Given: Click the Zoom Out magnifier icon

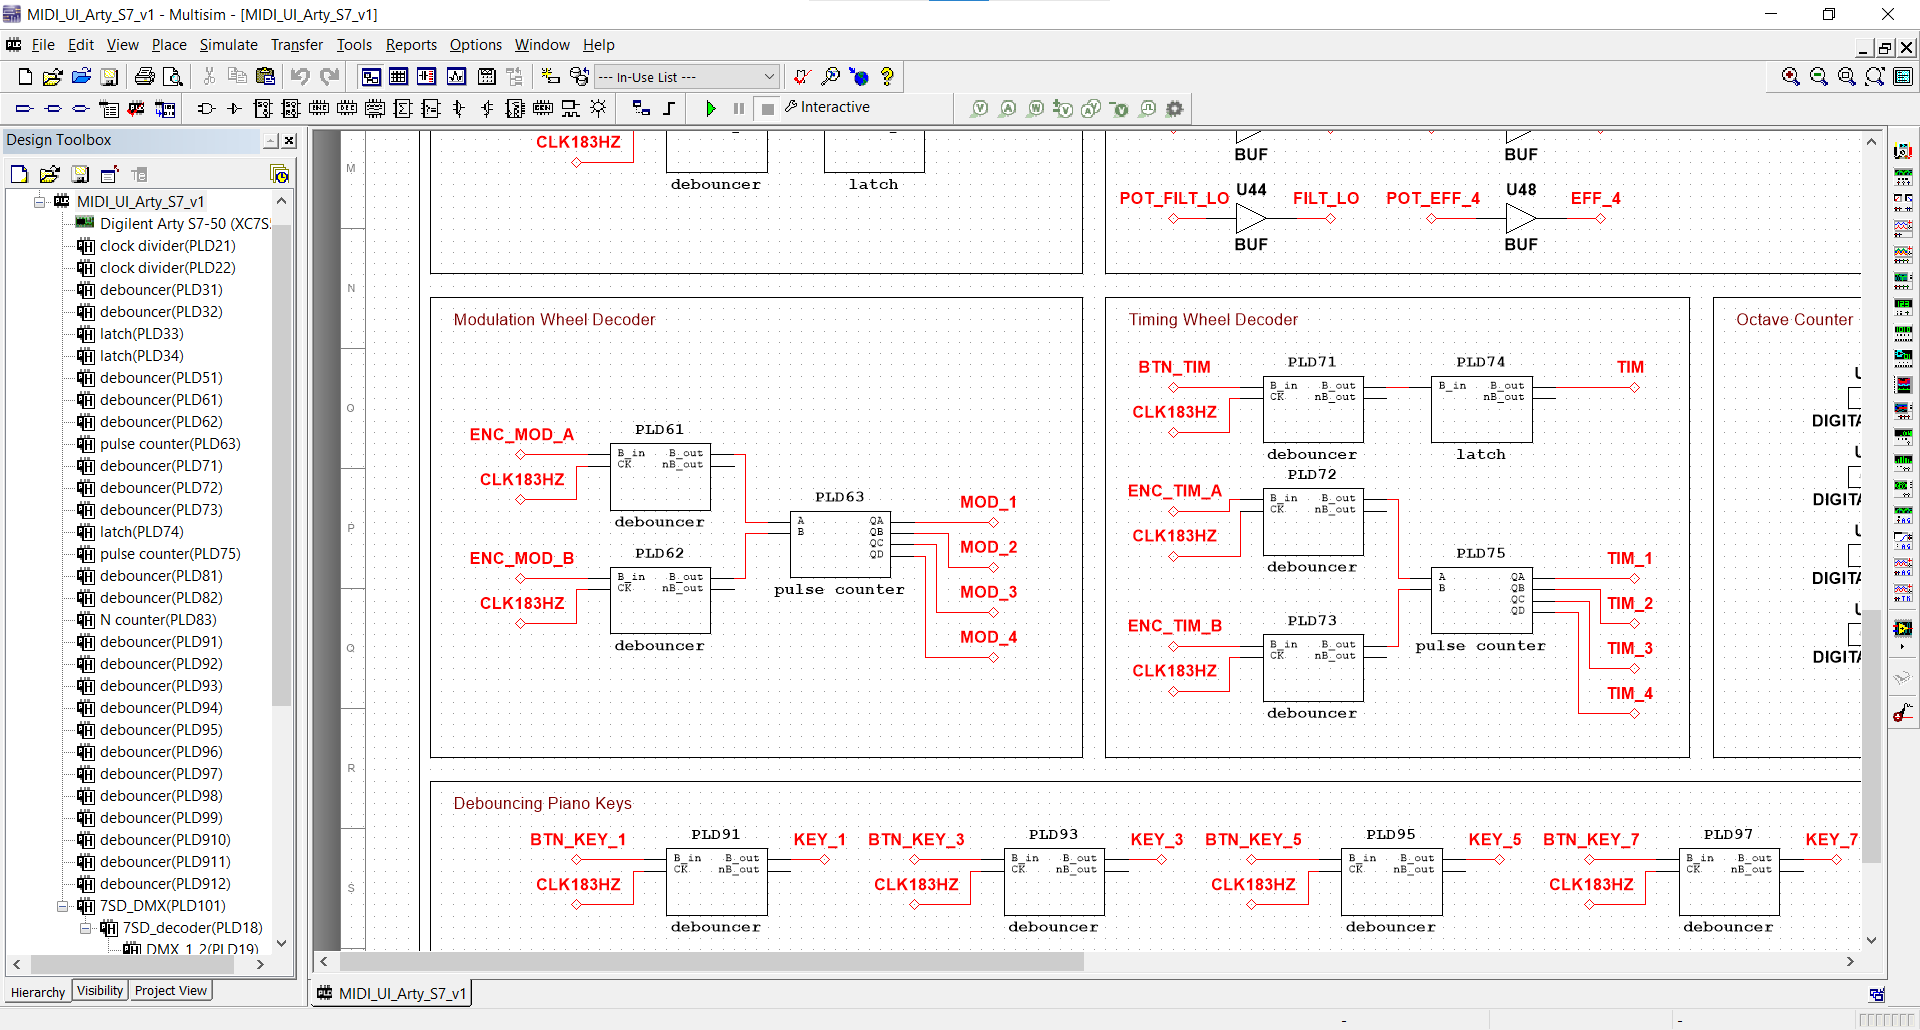Looking at the screenshot, I should (1819, 76).
